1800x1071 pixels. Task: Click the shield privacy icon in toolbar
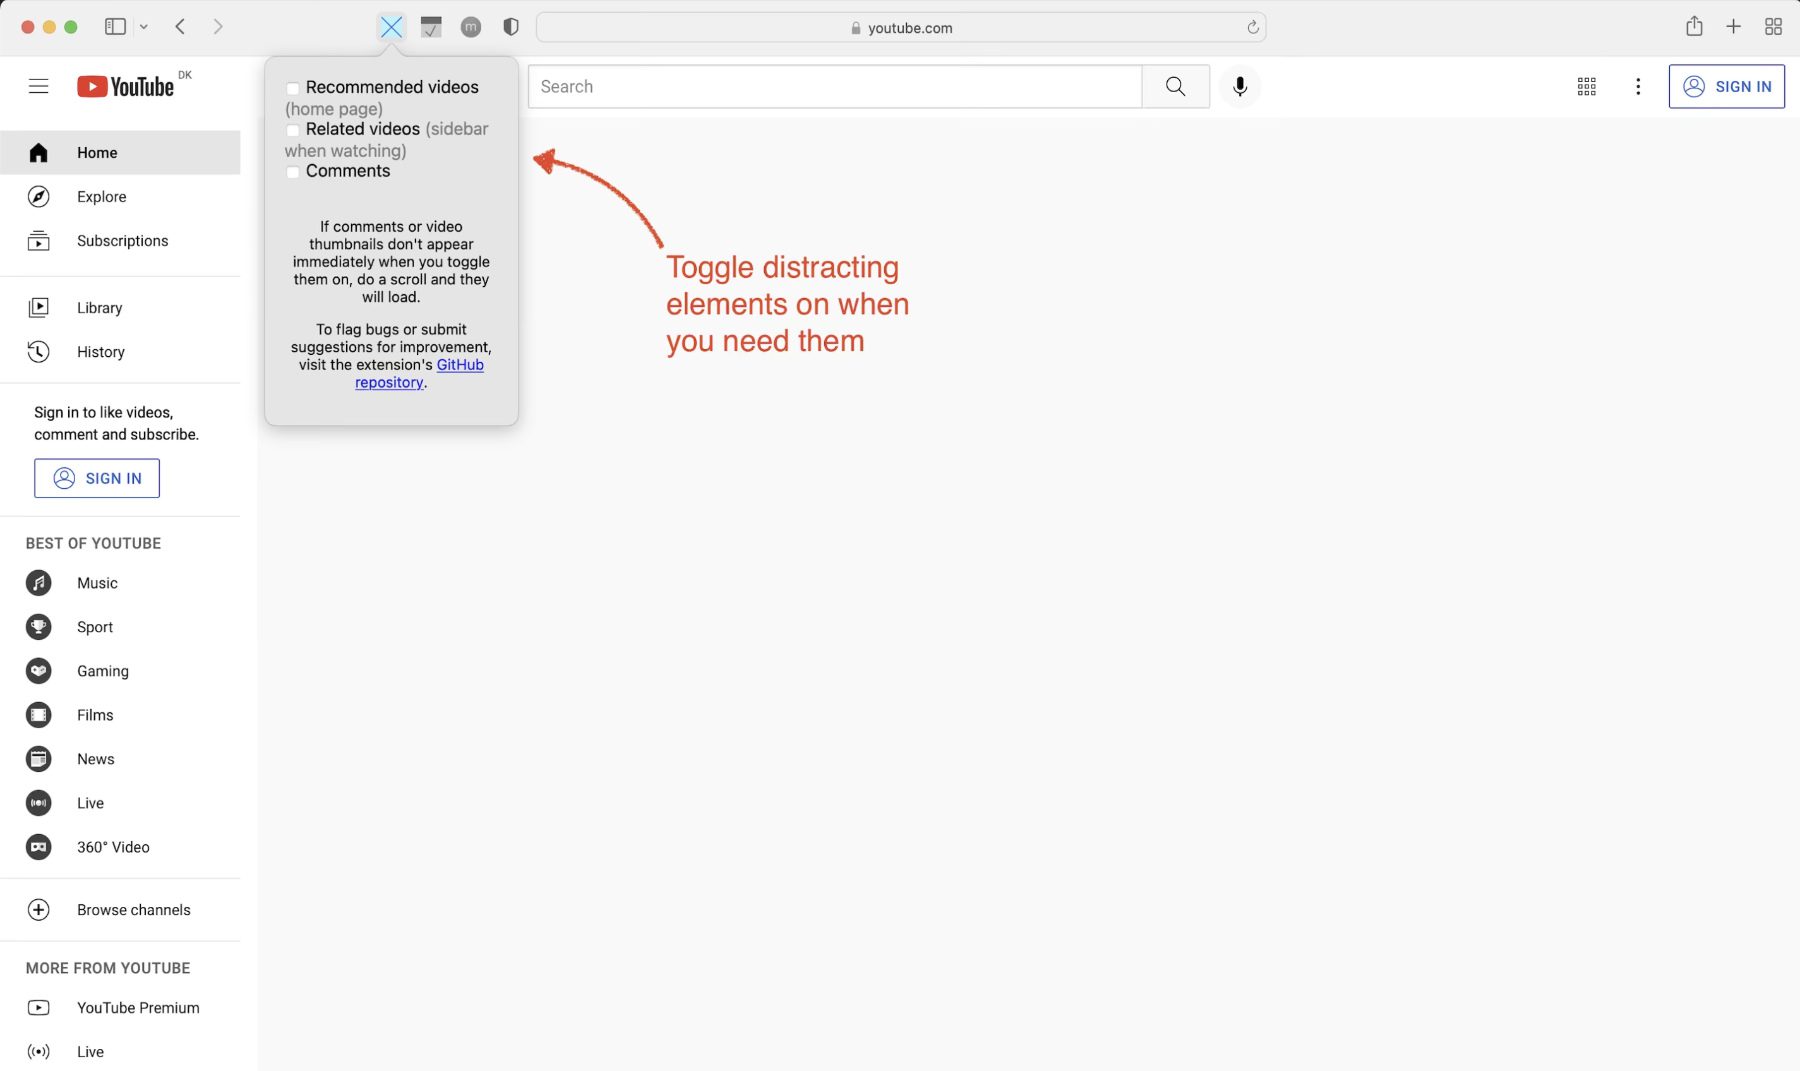click(511, 27)
